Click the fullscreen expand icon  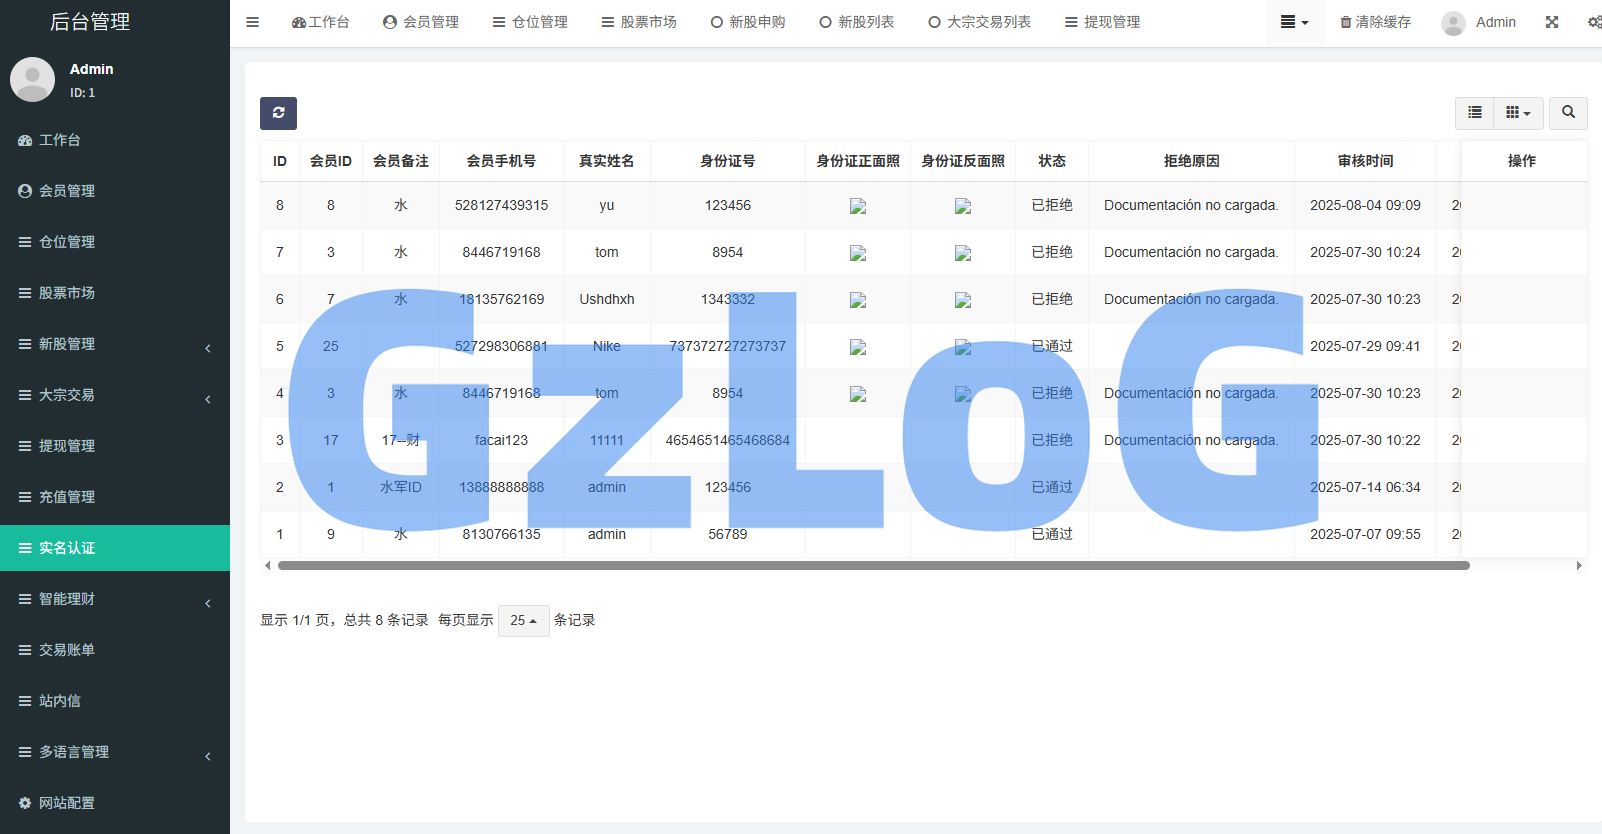pos(1551,22)
